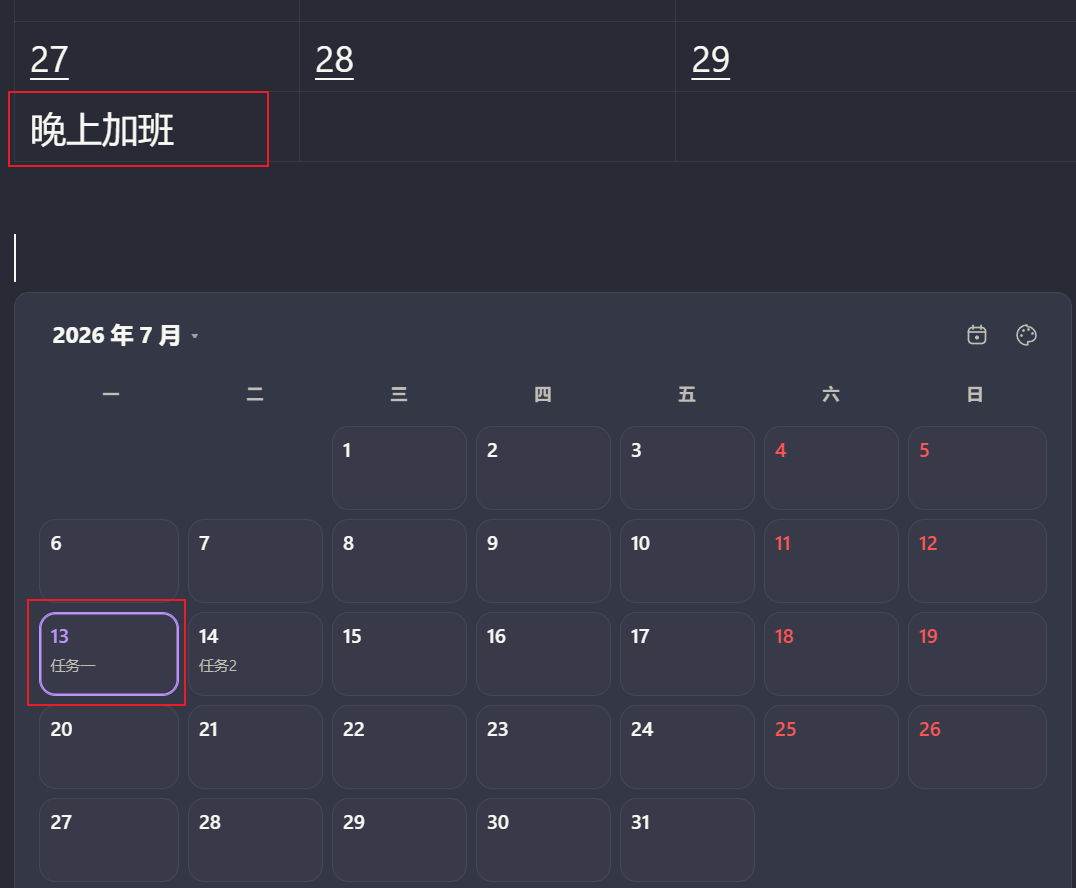Choose Sunday July 5 cell
This screenshot has height=888, width=1076.
[x=977, y=468]
